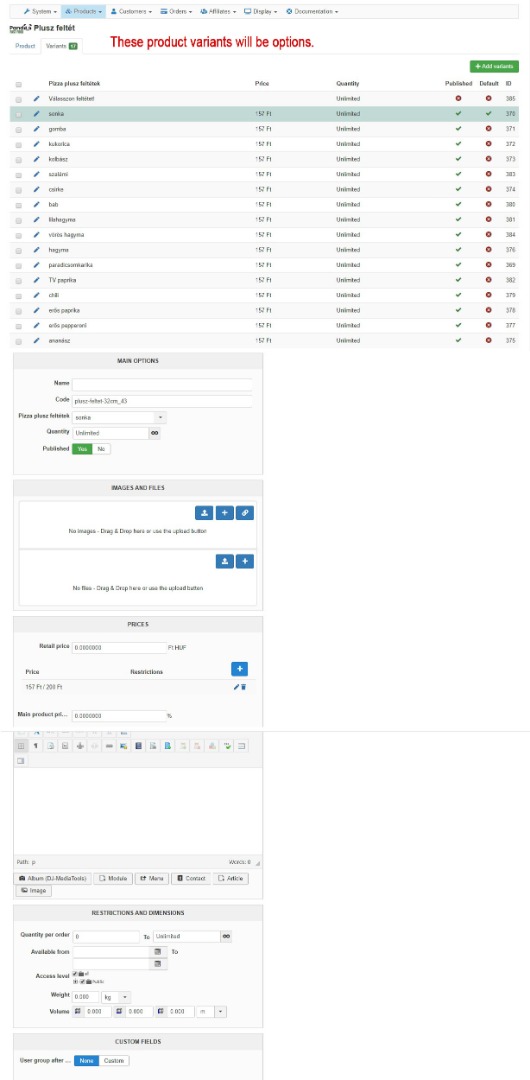The height and width of the screenshot is (1080, 530).
Task: Check the erős pepperoni row checkbox
Action: point(19,325)
